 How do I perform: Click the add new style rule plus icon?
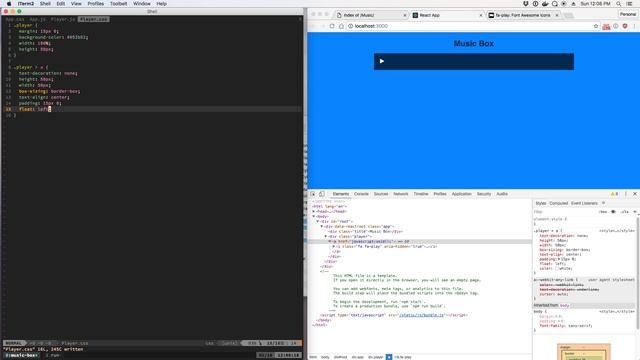point(635,212)
